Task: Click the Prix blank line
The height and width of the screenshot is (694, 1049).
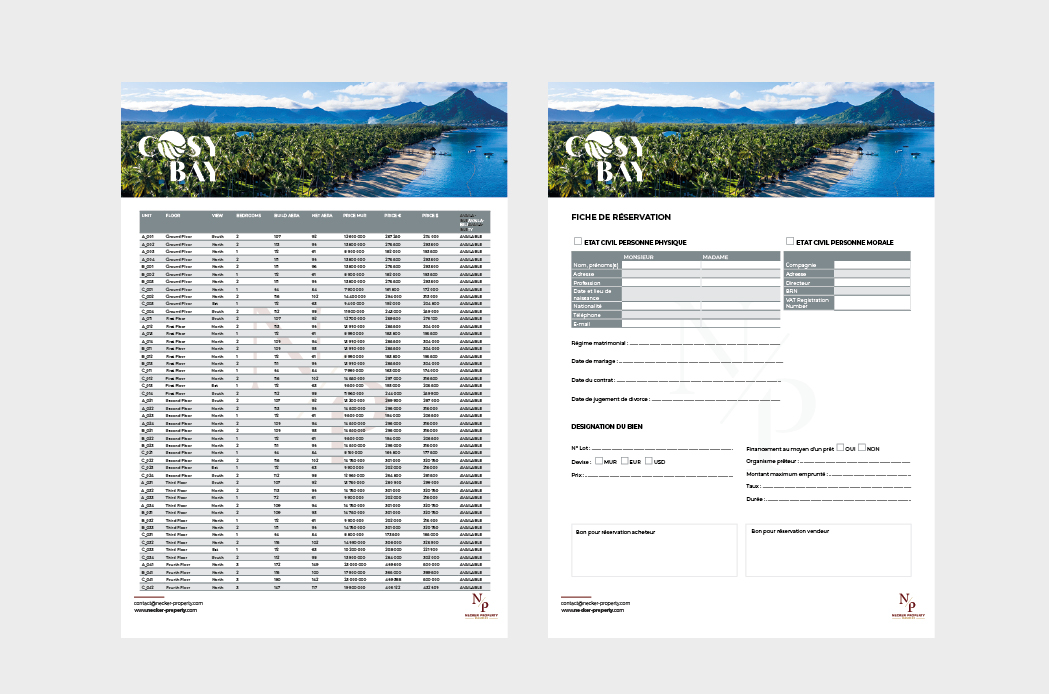Action: coord(660,476)
